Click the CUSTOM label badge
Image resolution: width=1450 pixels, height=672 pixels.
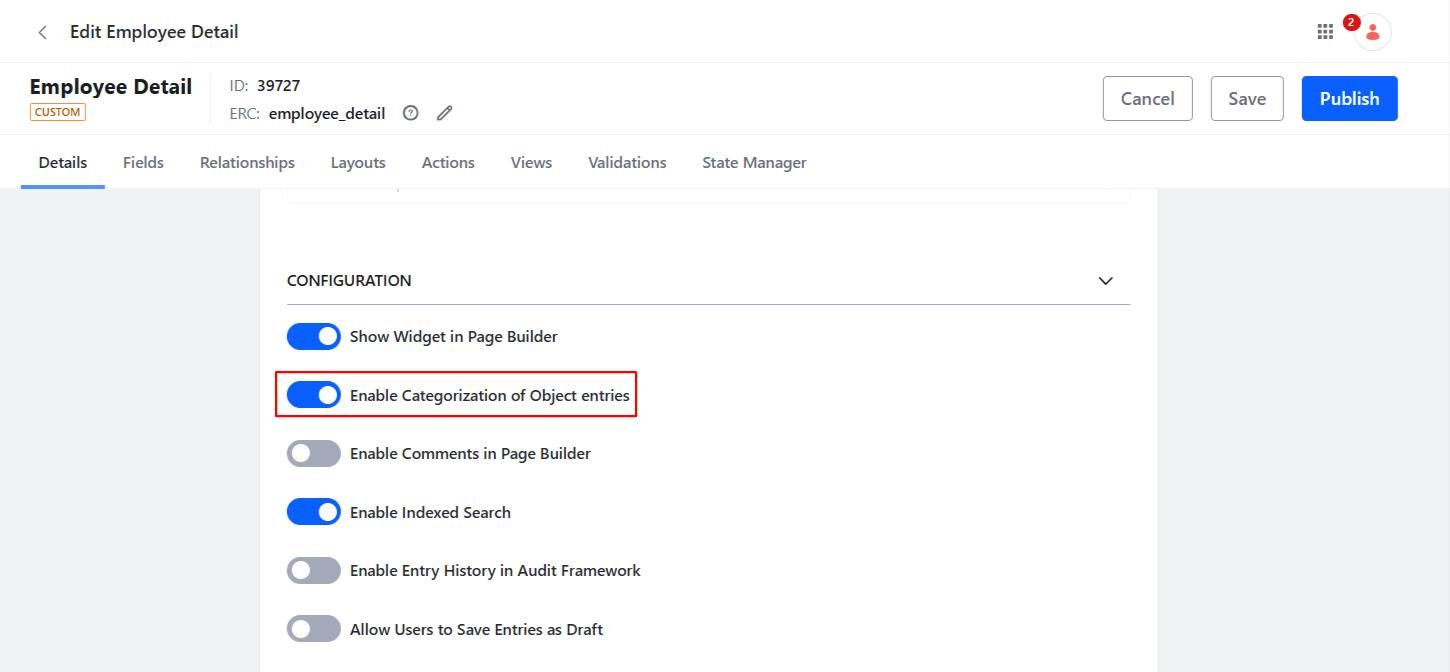(57, 112)
